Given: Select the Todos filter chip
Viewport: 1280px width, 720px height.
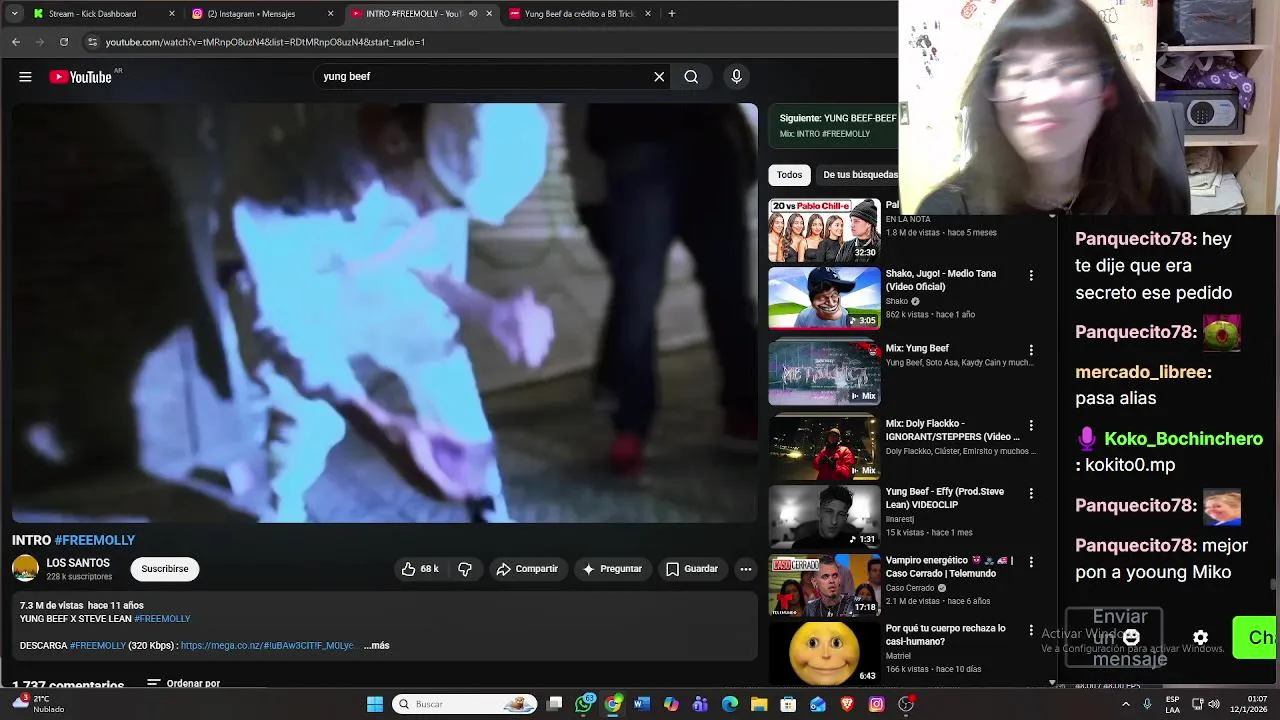Looking at the screenshot, I should click(790, 175).
